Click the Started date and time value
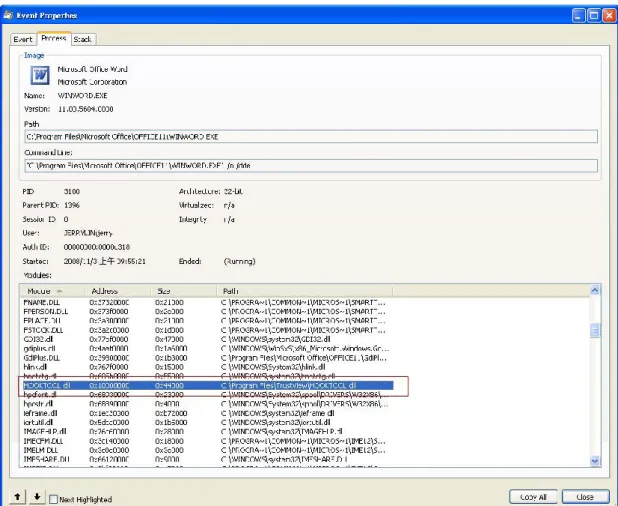 (104, 261)
